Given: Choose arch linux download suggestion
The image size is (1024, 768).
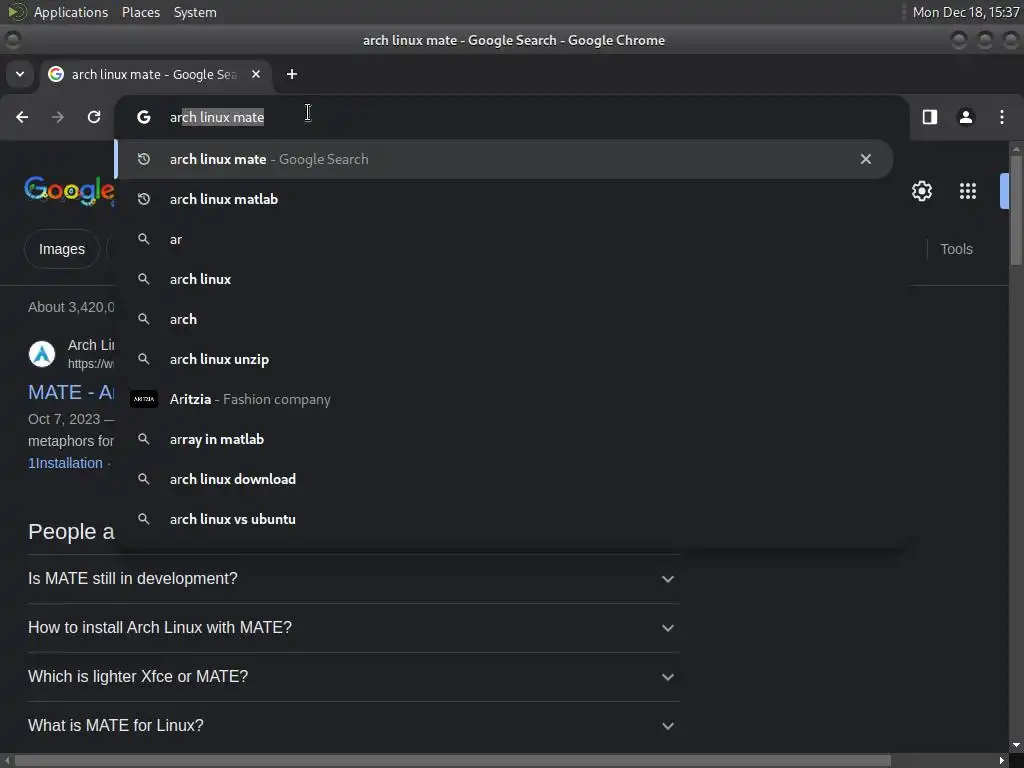Looking at the screenshot, I should tap(504, 479).
